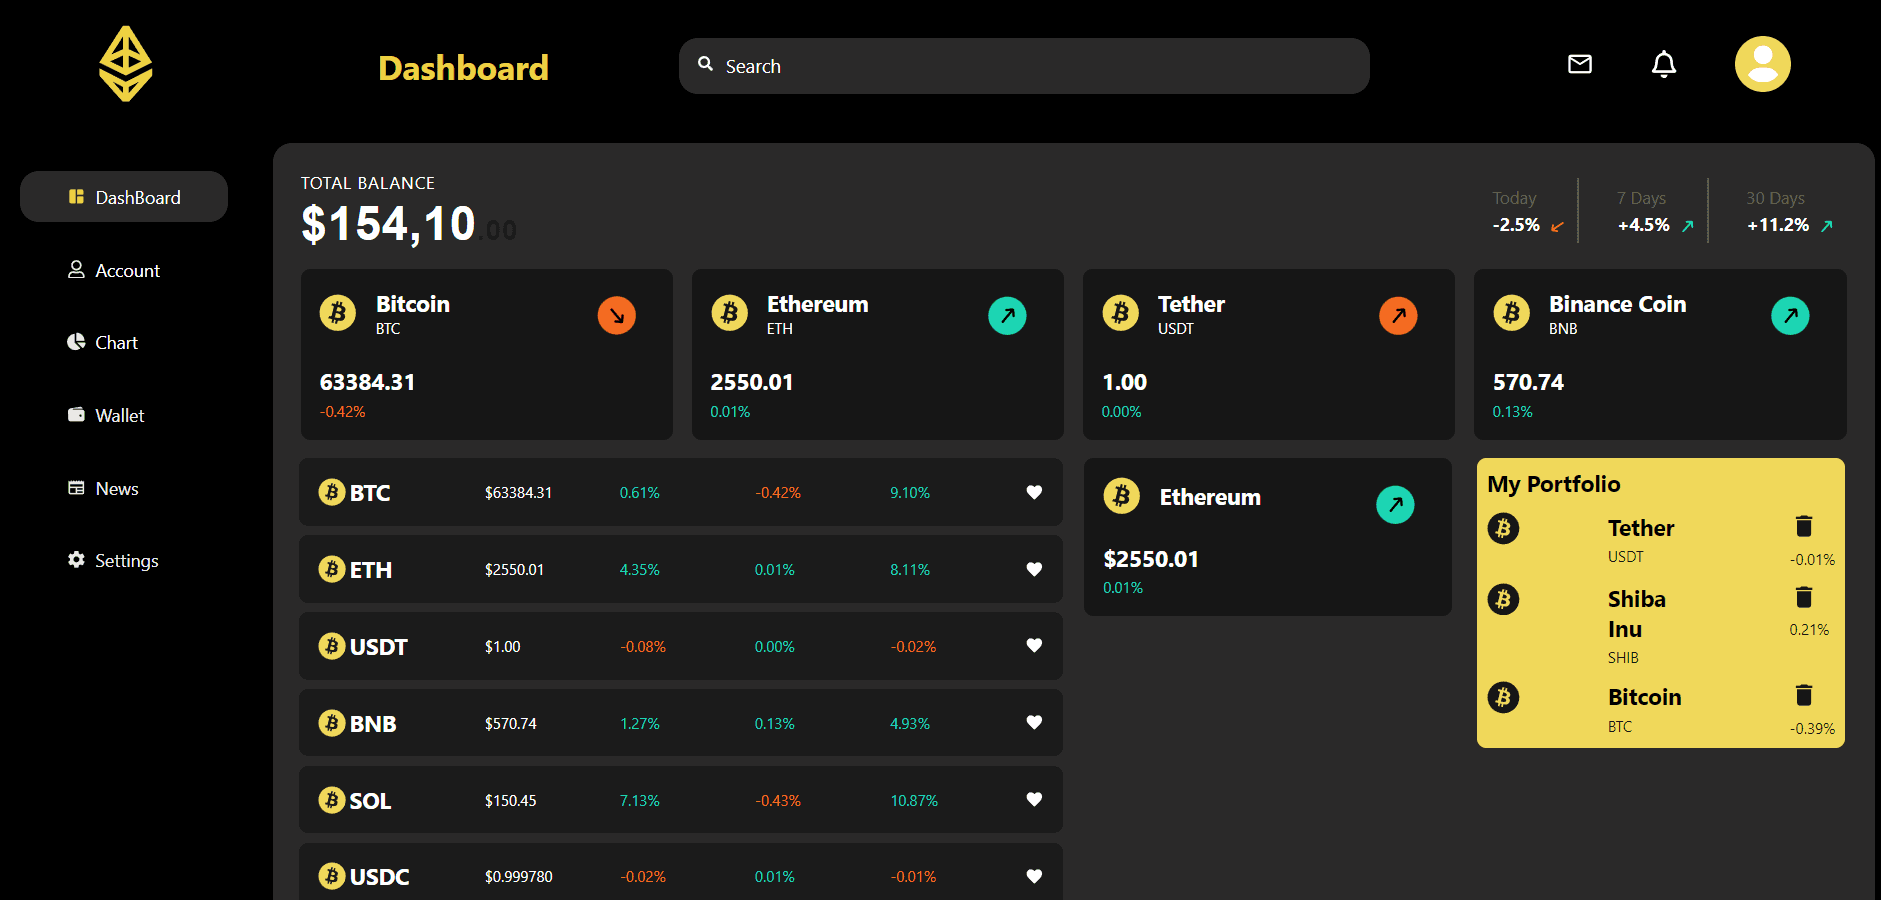Click the SOL price $150.45
This screenshot has width=1881, height=900.
coord(510,801)
